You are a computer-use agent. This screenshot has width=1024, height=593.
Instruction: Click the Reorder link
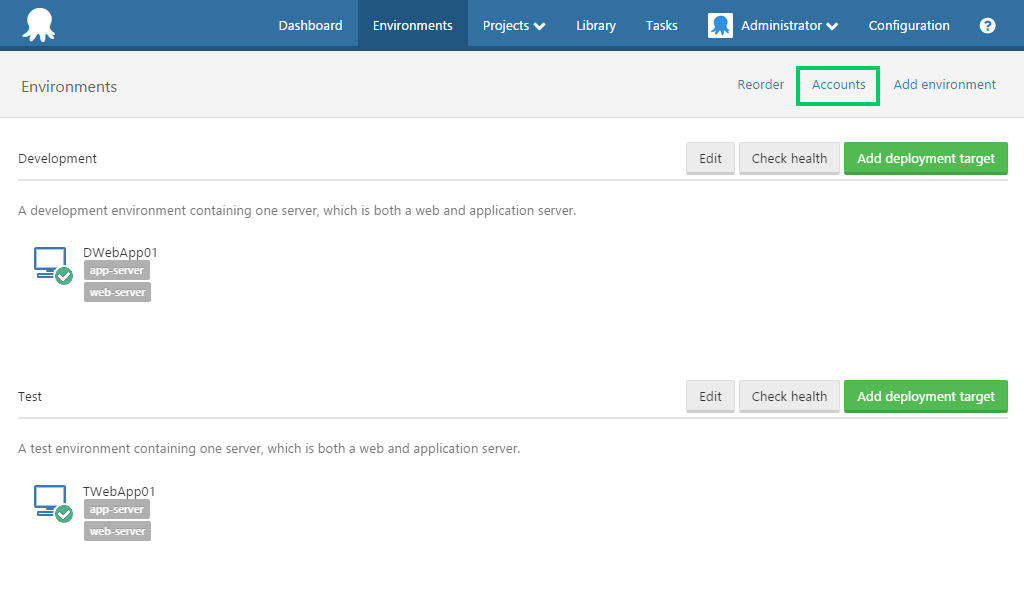[760, 85]
